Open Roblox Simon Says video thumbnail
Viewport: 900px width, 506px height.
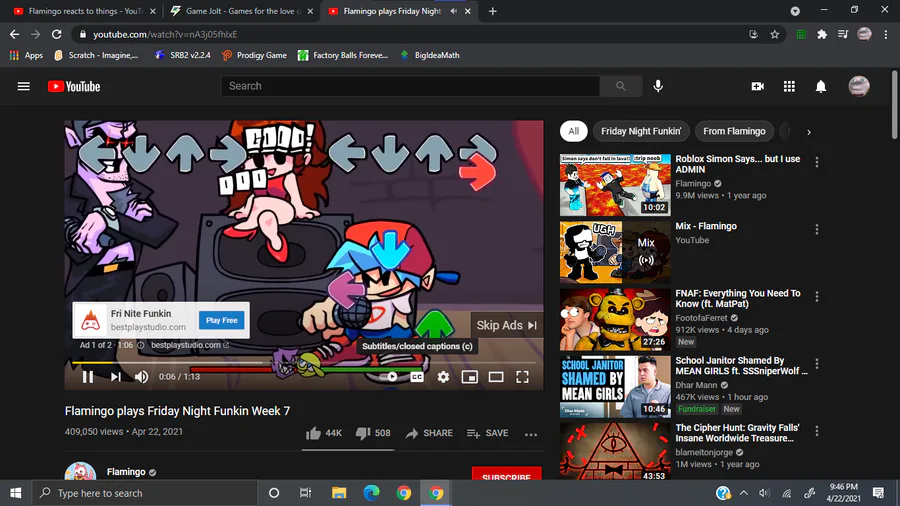[x=615, y=185]
